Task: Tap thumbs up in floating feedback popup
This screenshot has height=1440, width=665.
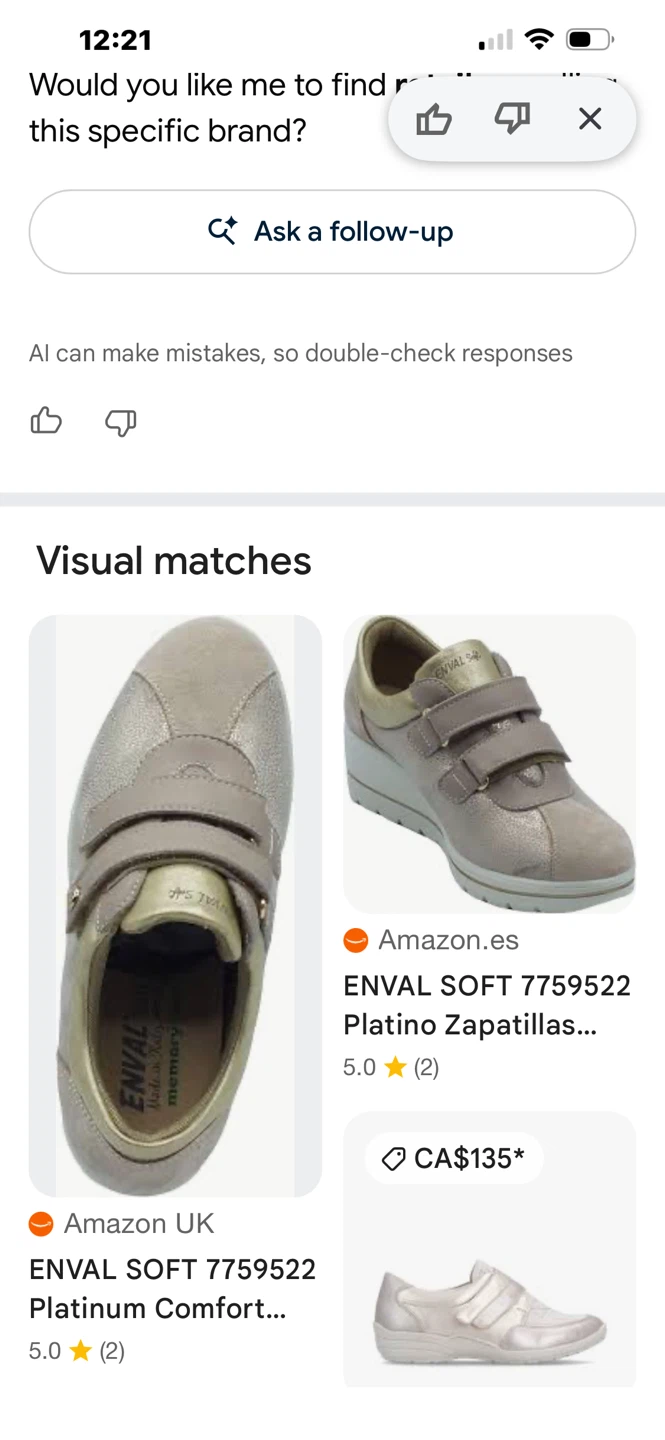Action: point(434,120)
